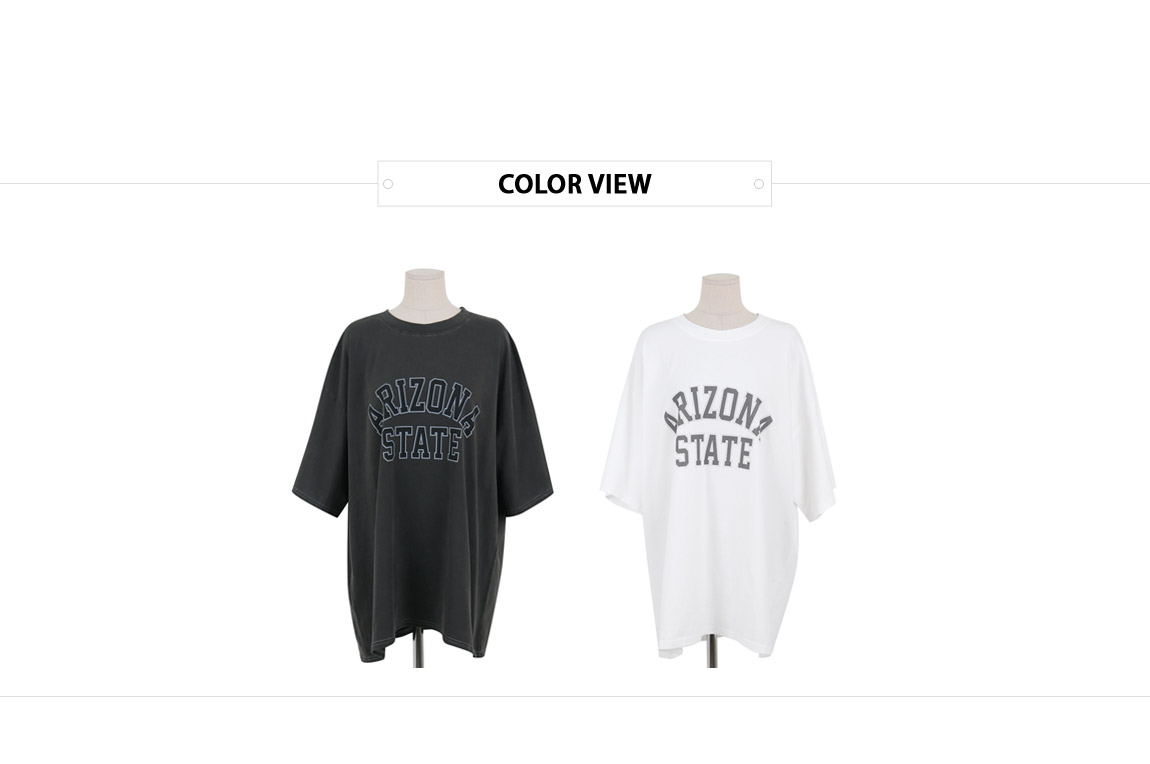Click the left circle in COLOR VIEW banner
The height and width of the screenshot is (764, 1150).
point(388,184)
